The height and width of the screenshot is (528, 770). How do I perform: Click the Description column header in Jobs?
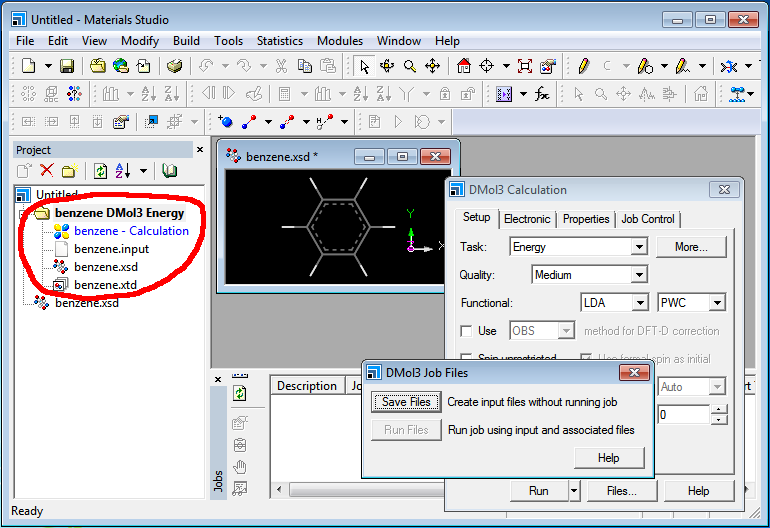pos(307,386)
